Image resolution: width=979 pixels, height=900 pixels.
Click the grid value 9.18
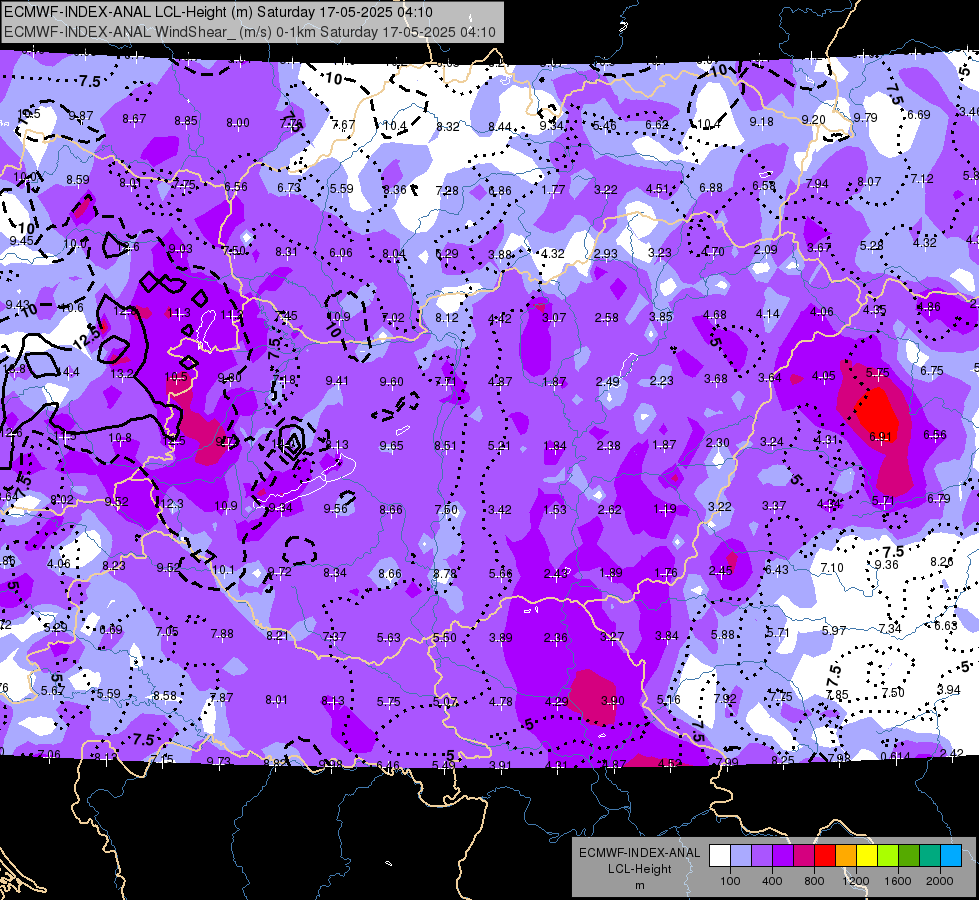pyautogui.click(x=761, y=122)
